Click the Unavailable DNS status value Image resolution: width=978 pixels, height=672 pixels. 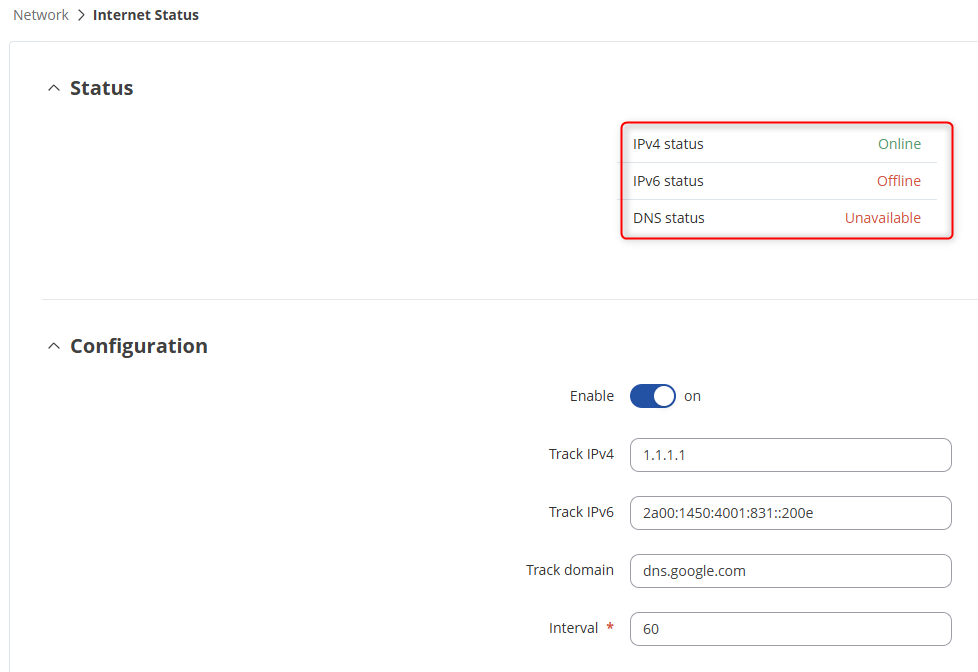tap(882, 218)
